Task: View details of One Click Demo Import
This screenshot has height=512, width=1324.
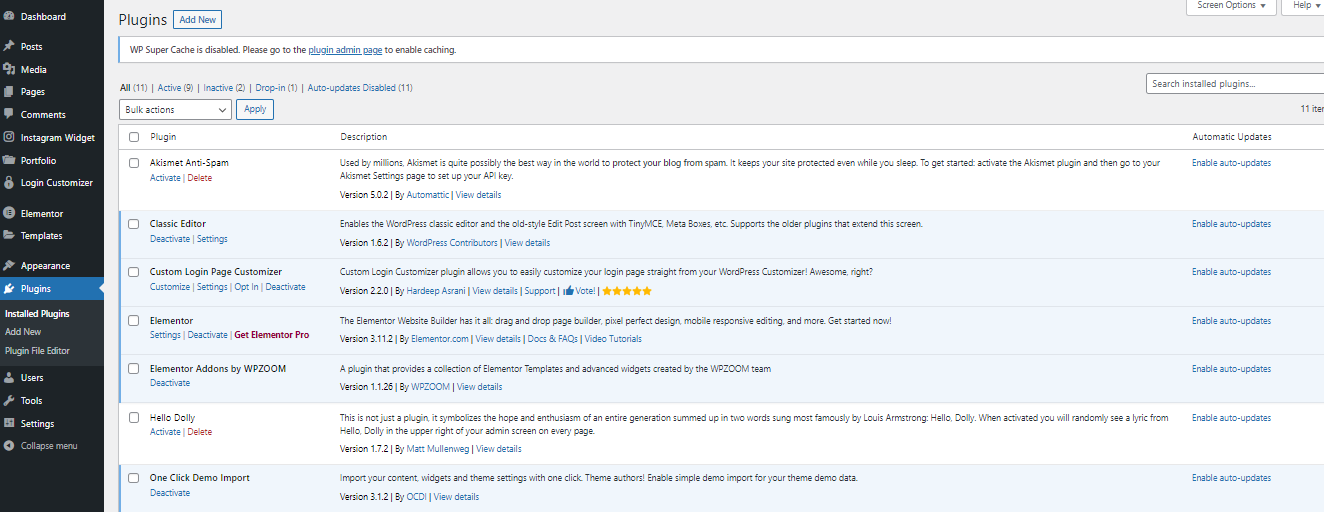Action: coord(456,497)
